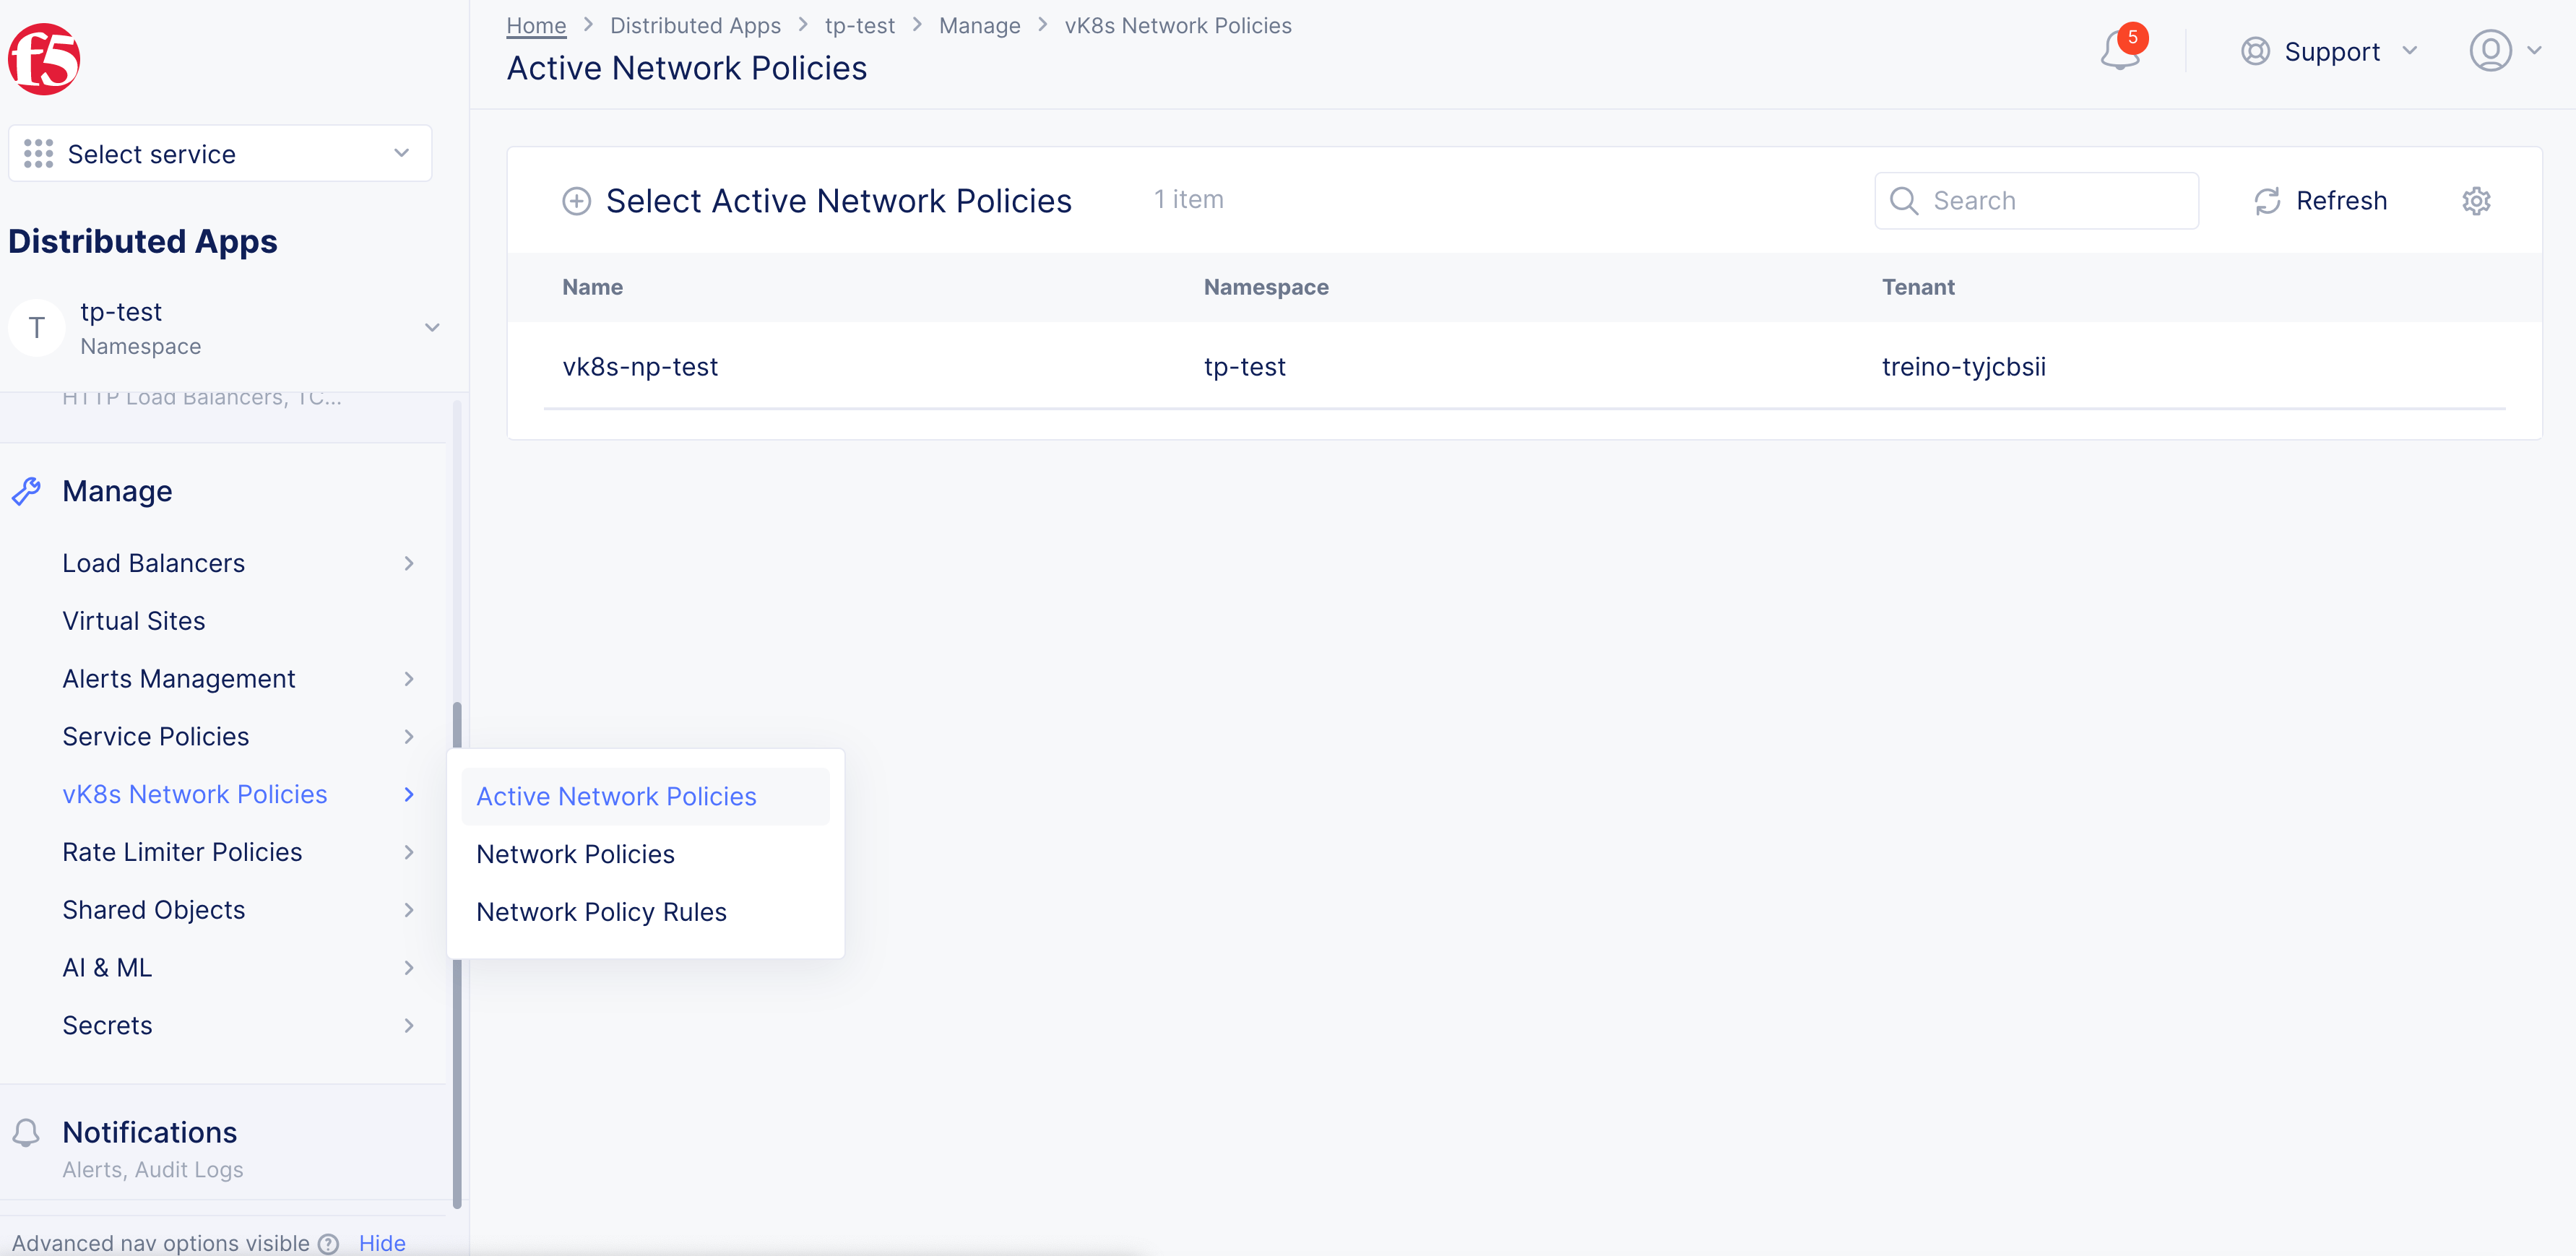Select Network Policies from the flyout menu

(x=575, y=853)
